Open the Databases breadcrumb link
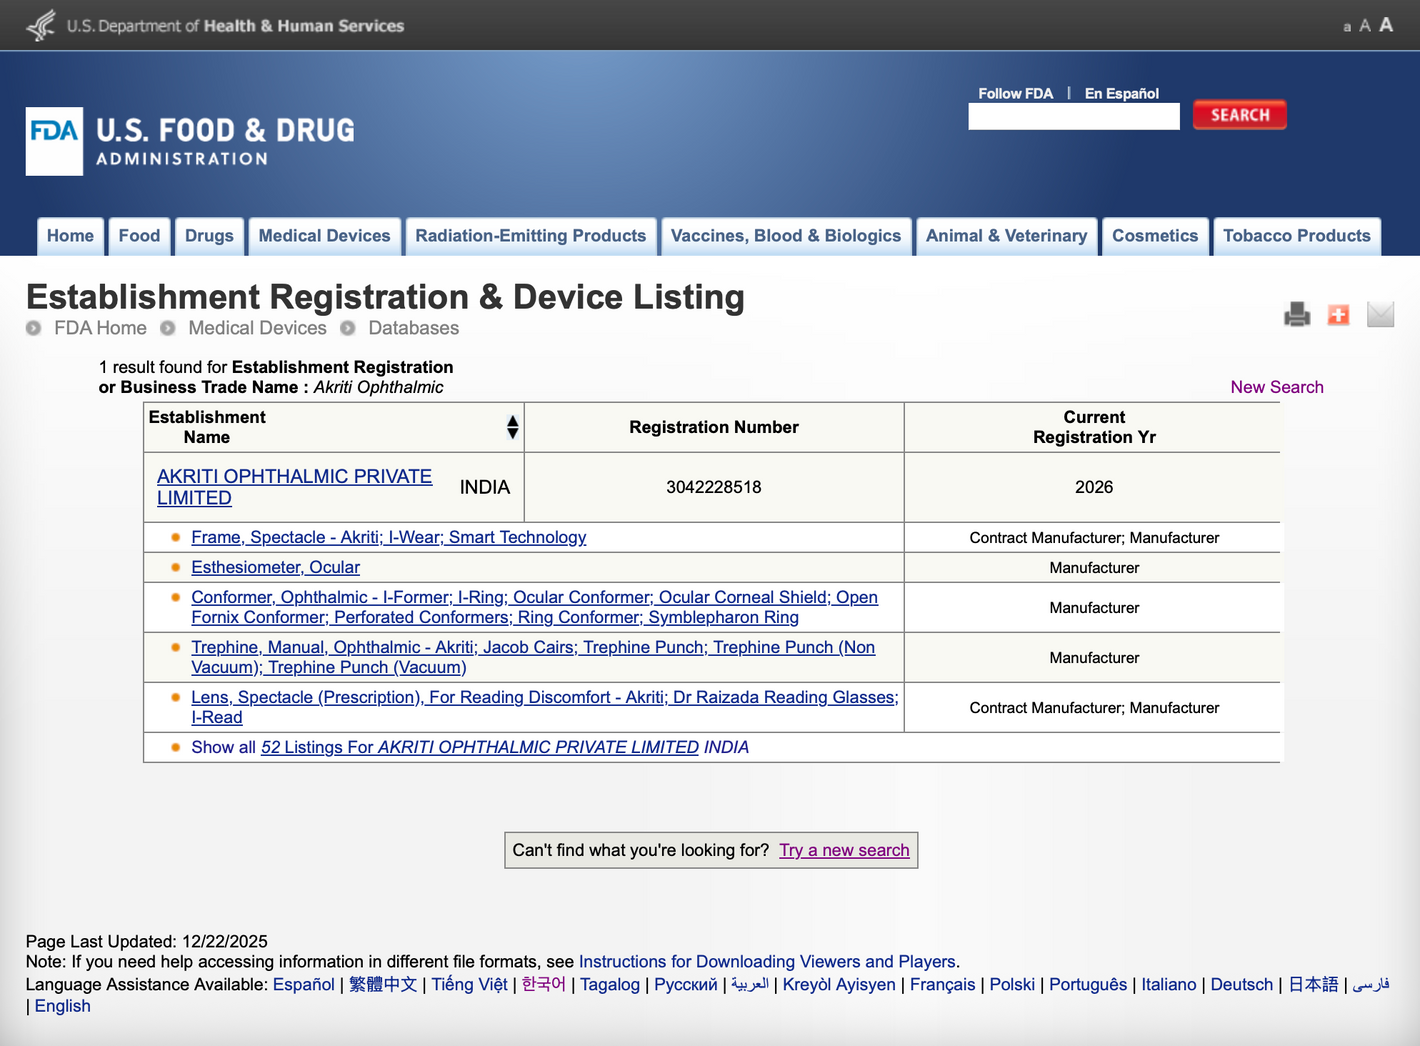The height and width of the screenshot is (1046, 1420). [413, 328]
